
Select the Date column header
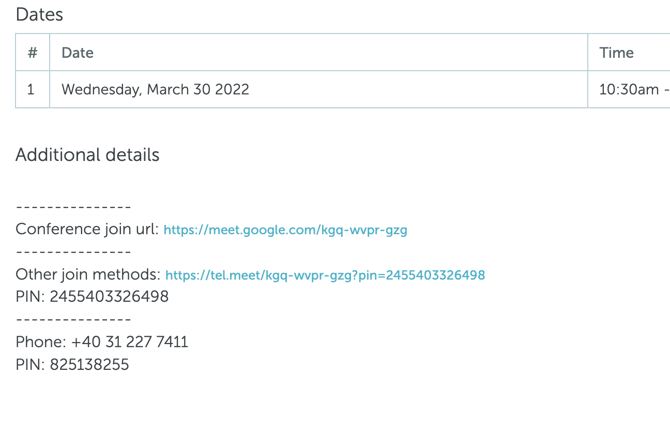(x=78, y=53)
